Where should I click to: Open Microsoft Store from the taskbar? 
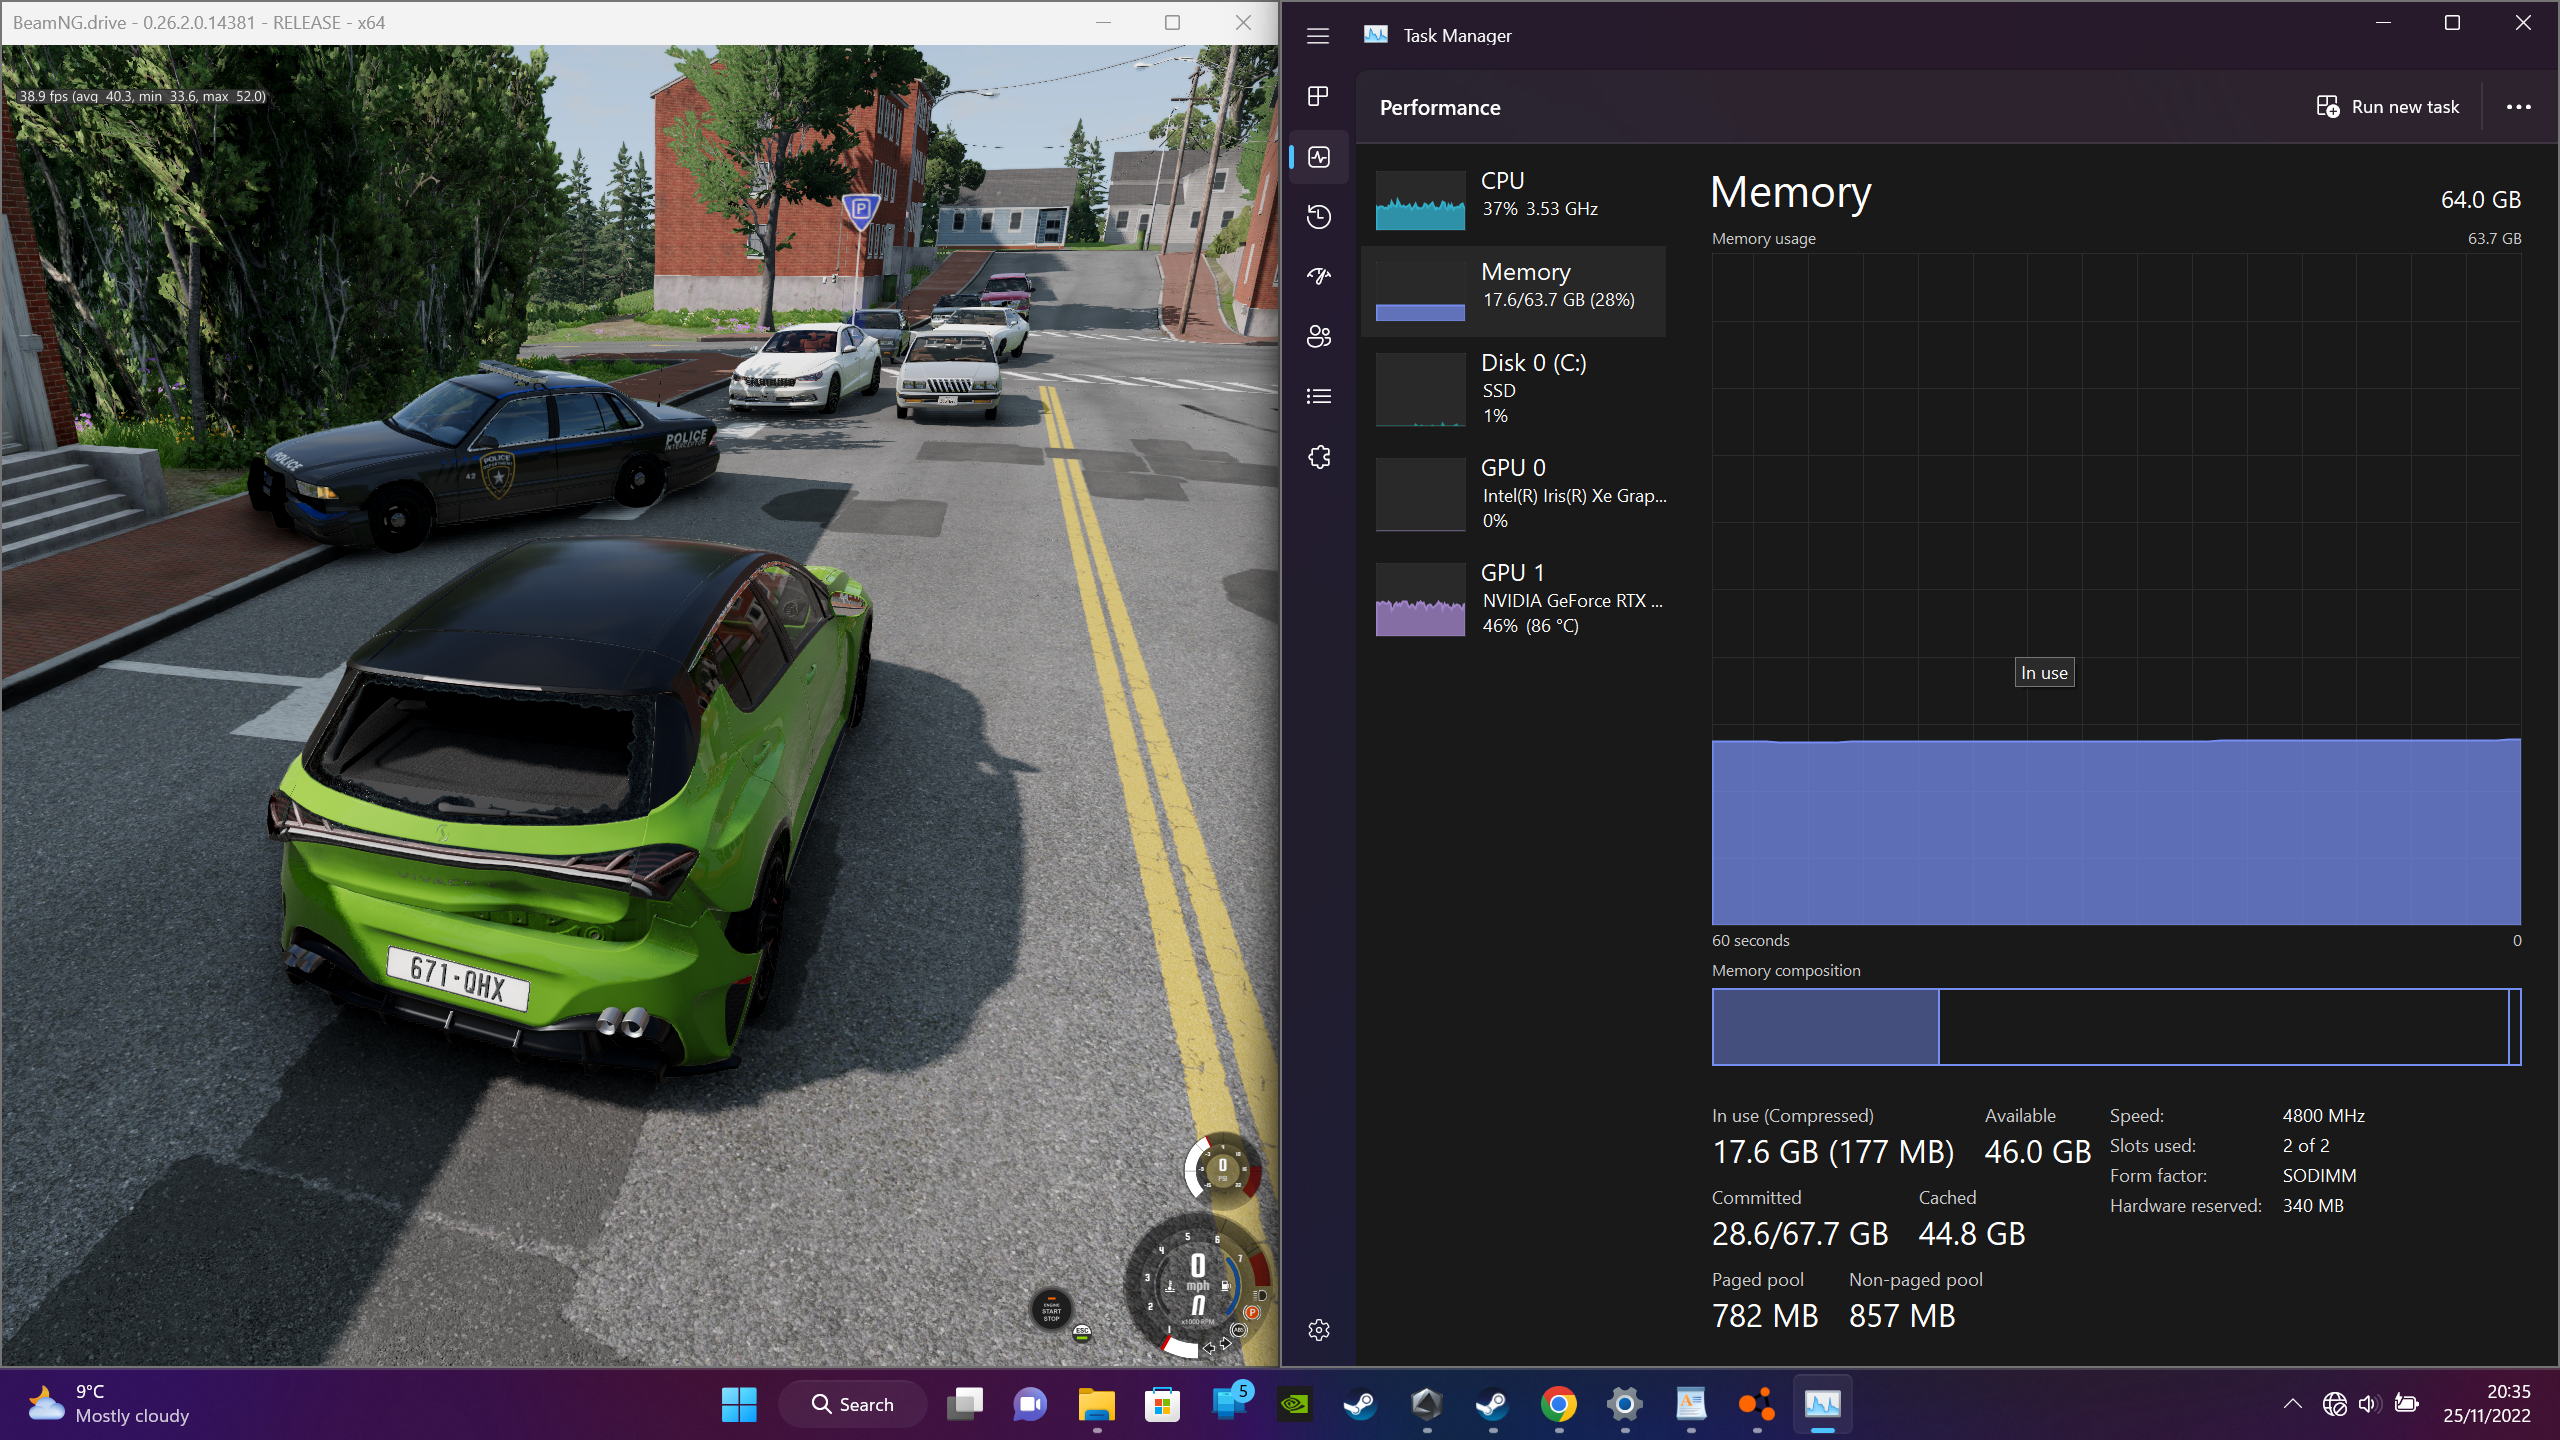tap(1162, 1404)
